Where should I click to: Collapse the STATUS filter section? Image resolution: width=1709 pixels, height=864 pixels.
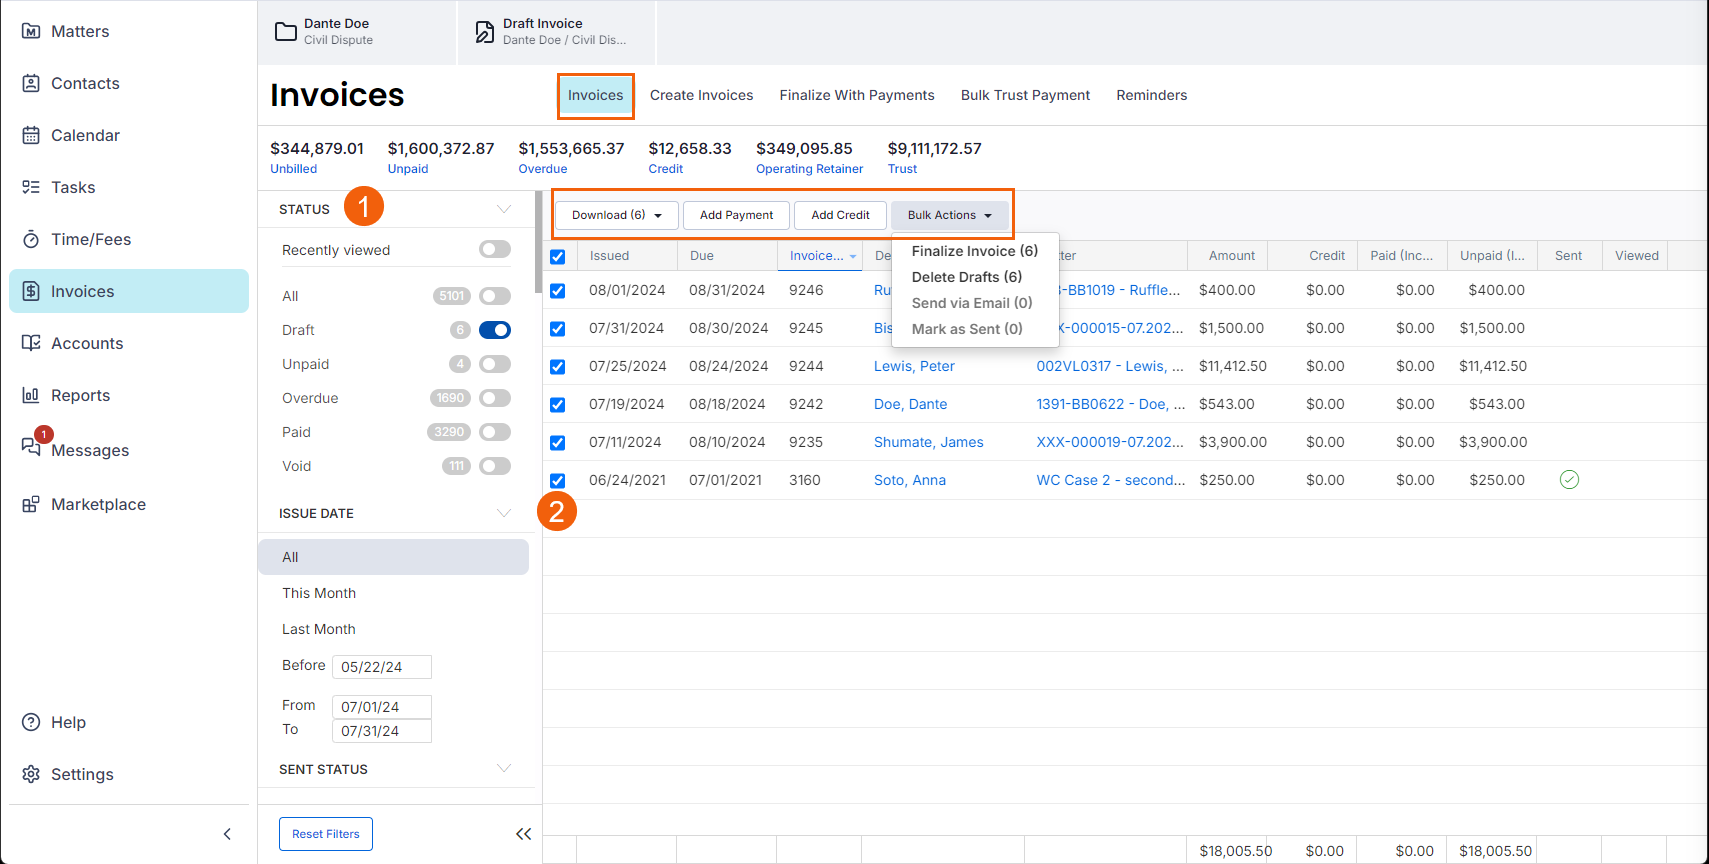(x=504, y=209)
